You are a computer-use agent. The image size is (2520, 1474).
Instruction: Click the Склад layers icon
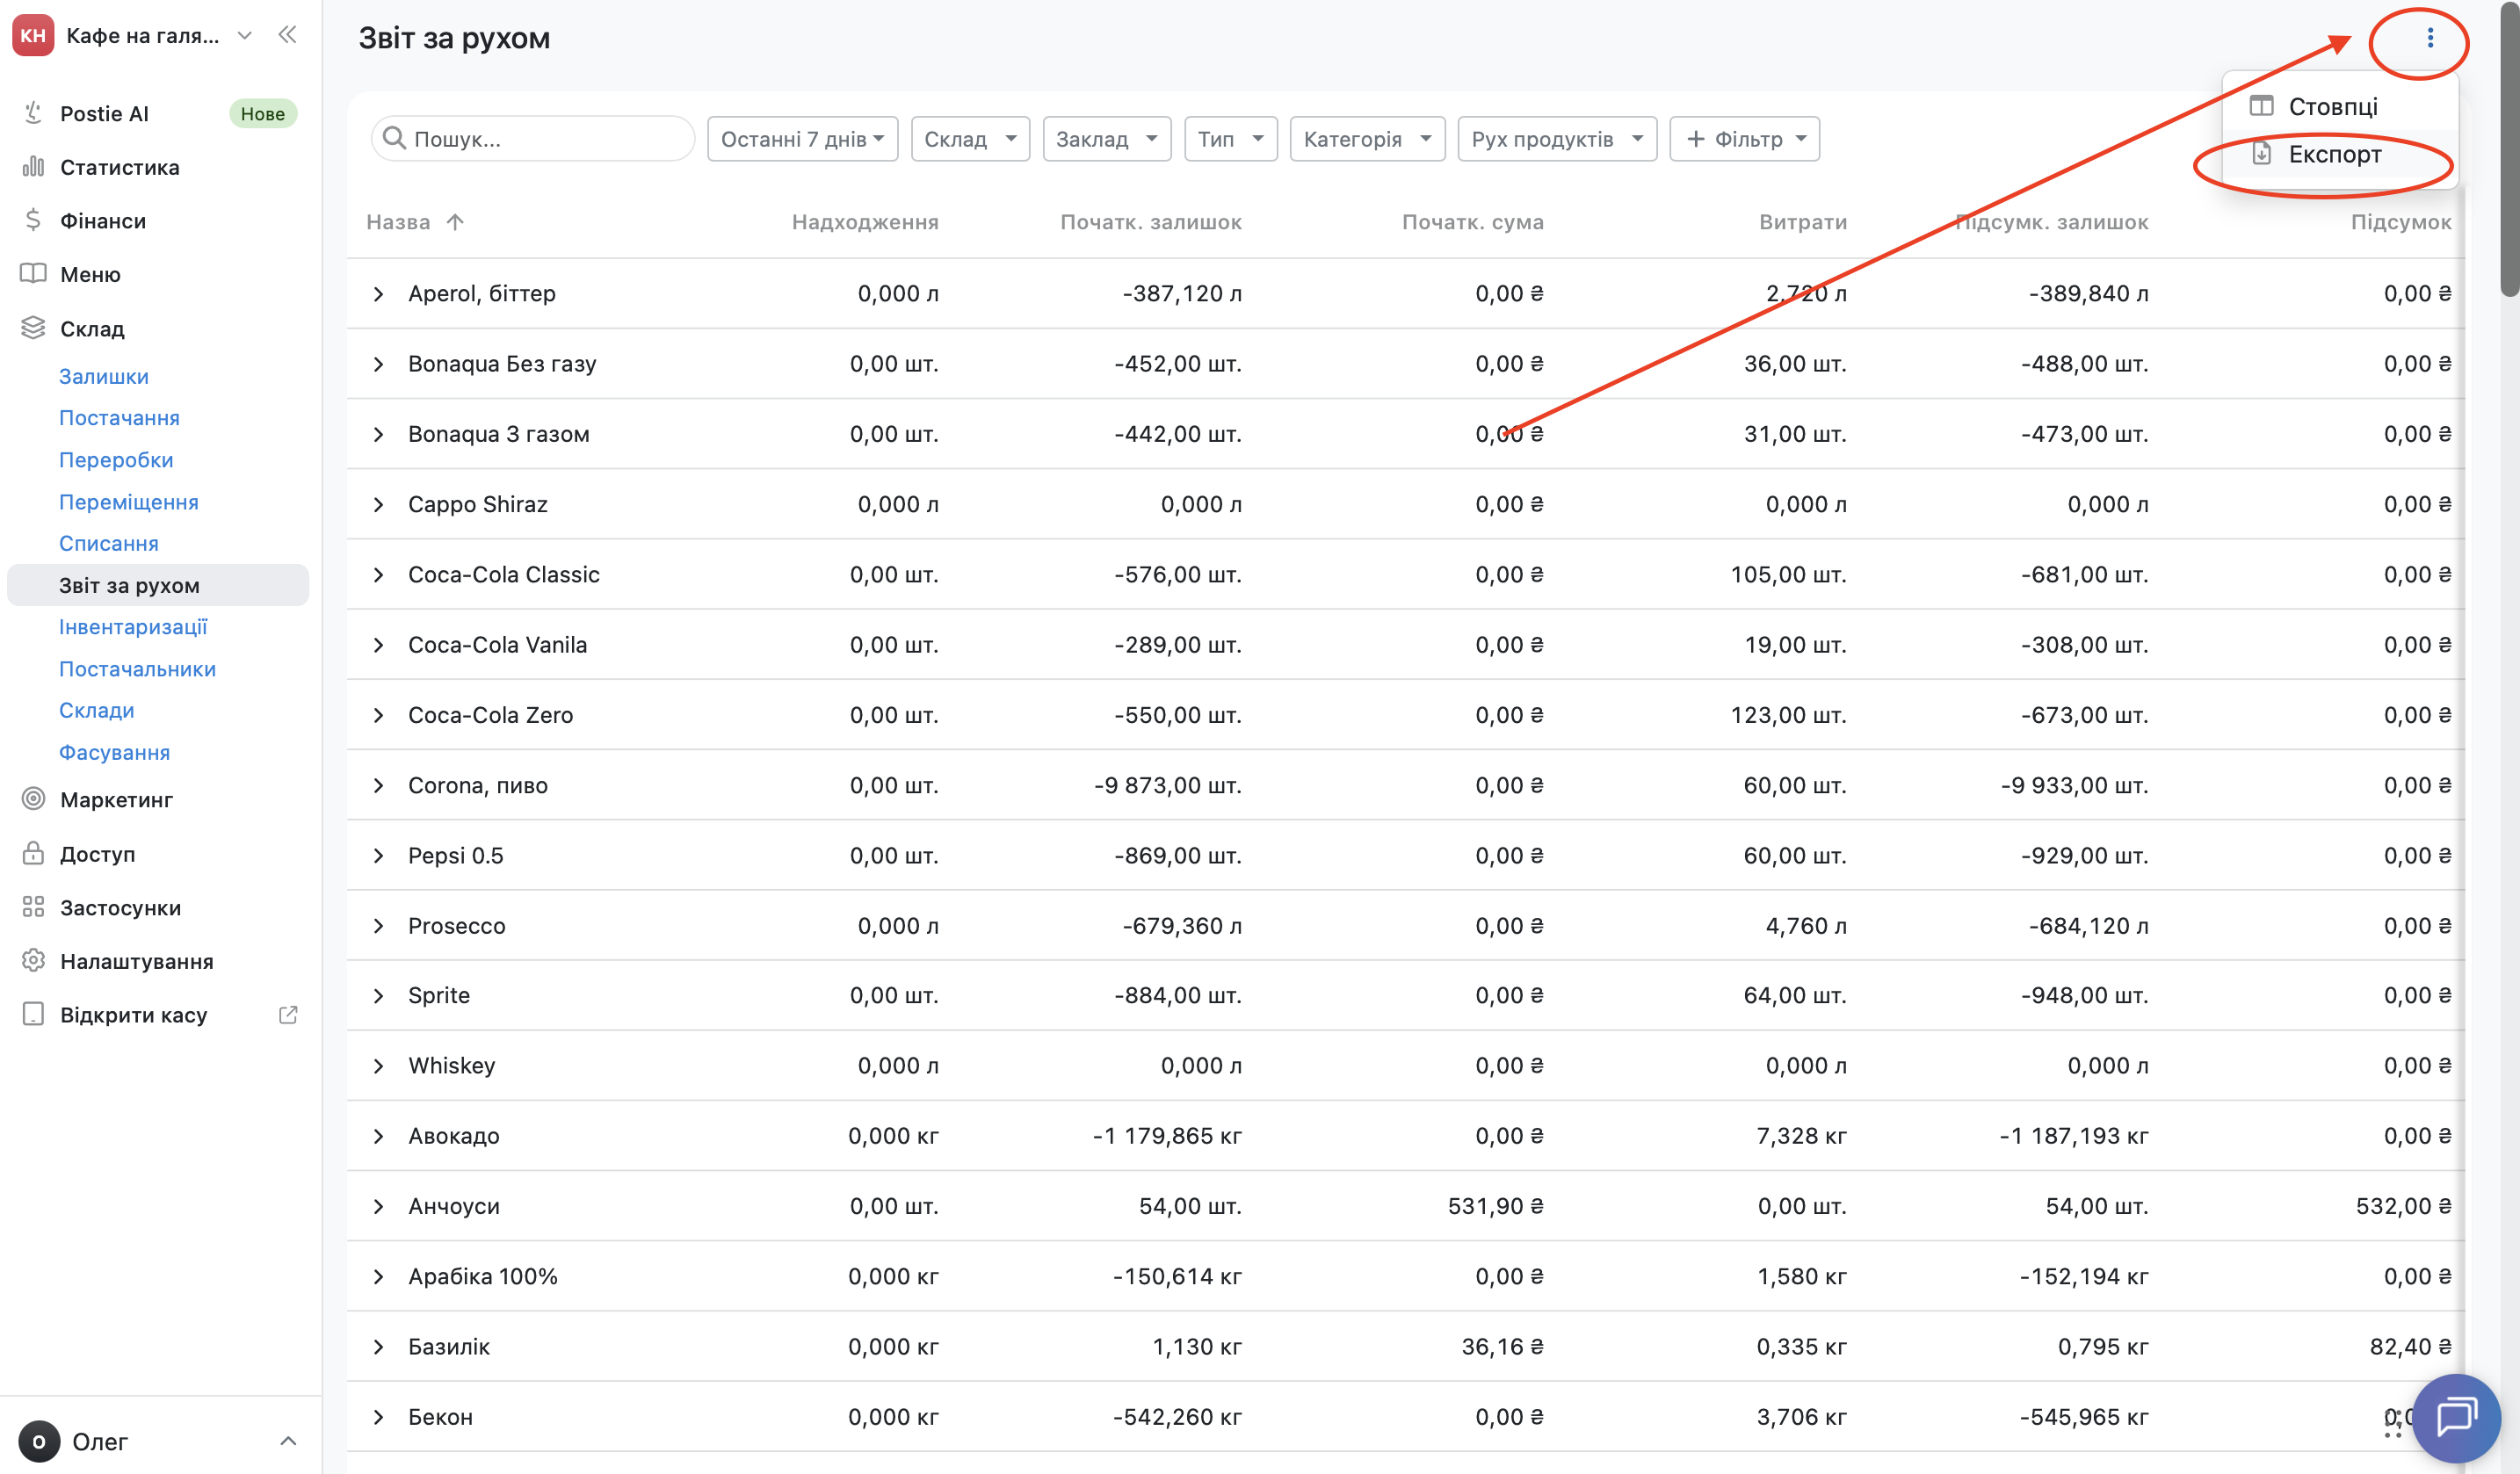click(34, 328)
